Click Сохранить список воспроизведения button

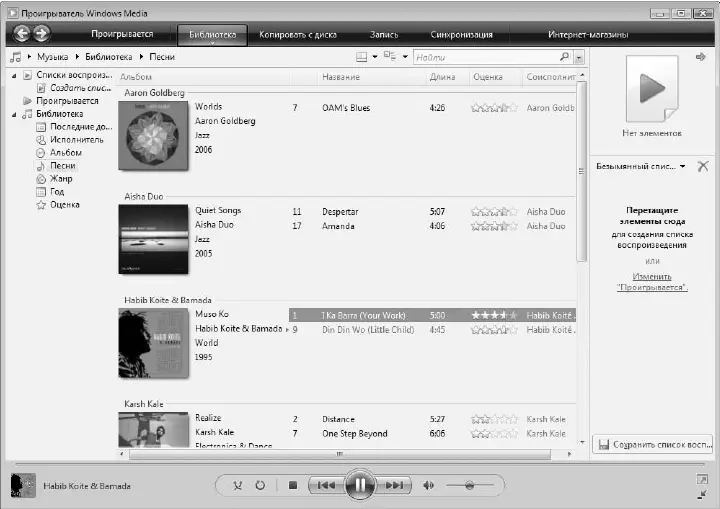coord(652,444)
